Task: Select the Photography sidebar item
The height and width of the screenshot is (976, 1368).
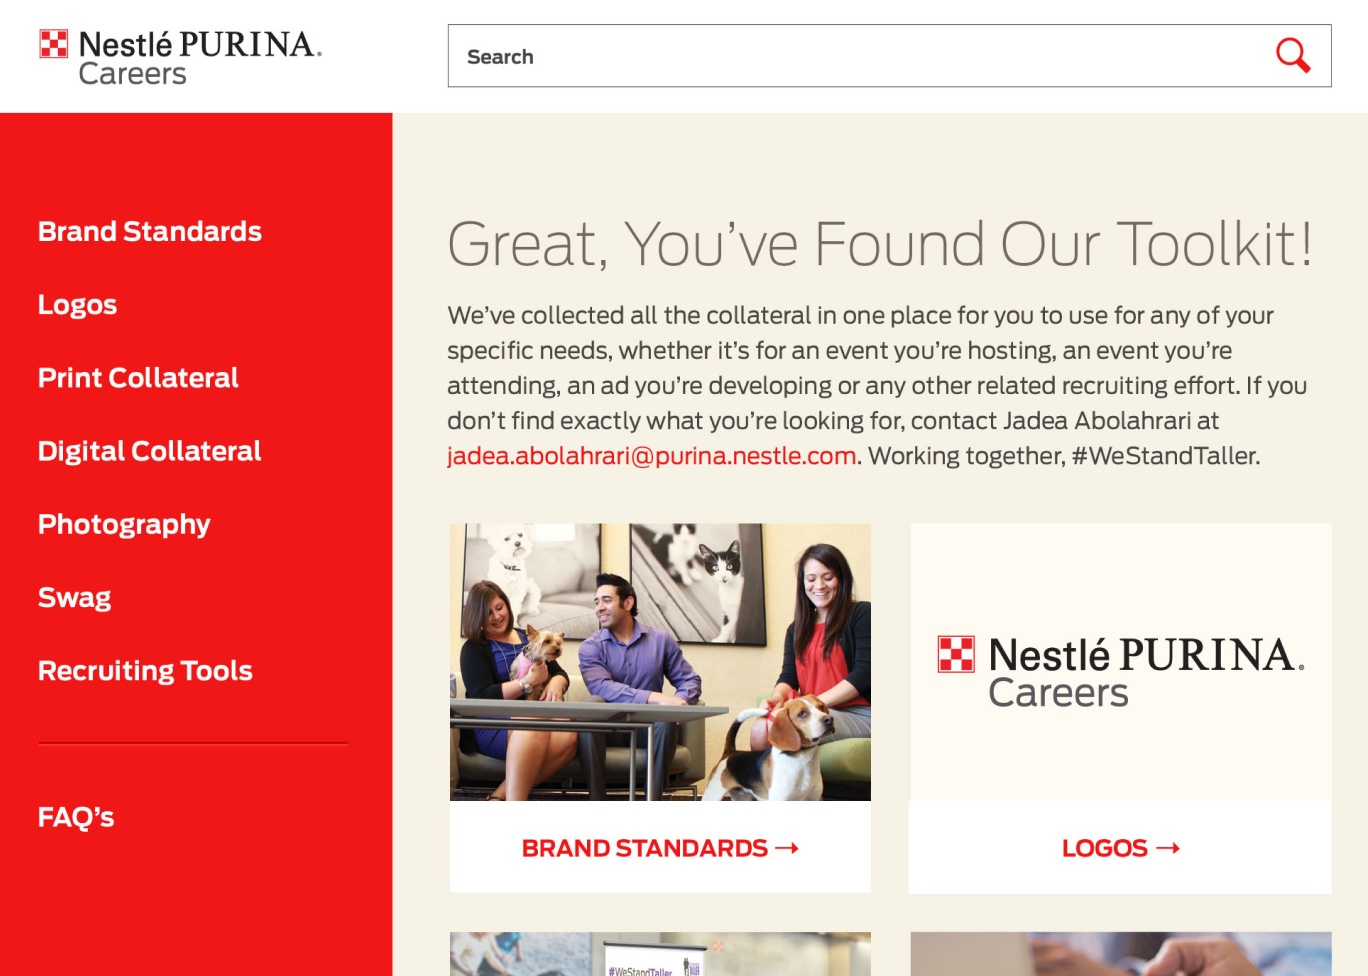Action: pos(124,524)
